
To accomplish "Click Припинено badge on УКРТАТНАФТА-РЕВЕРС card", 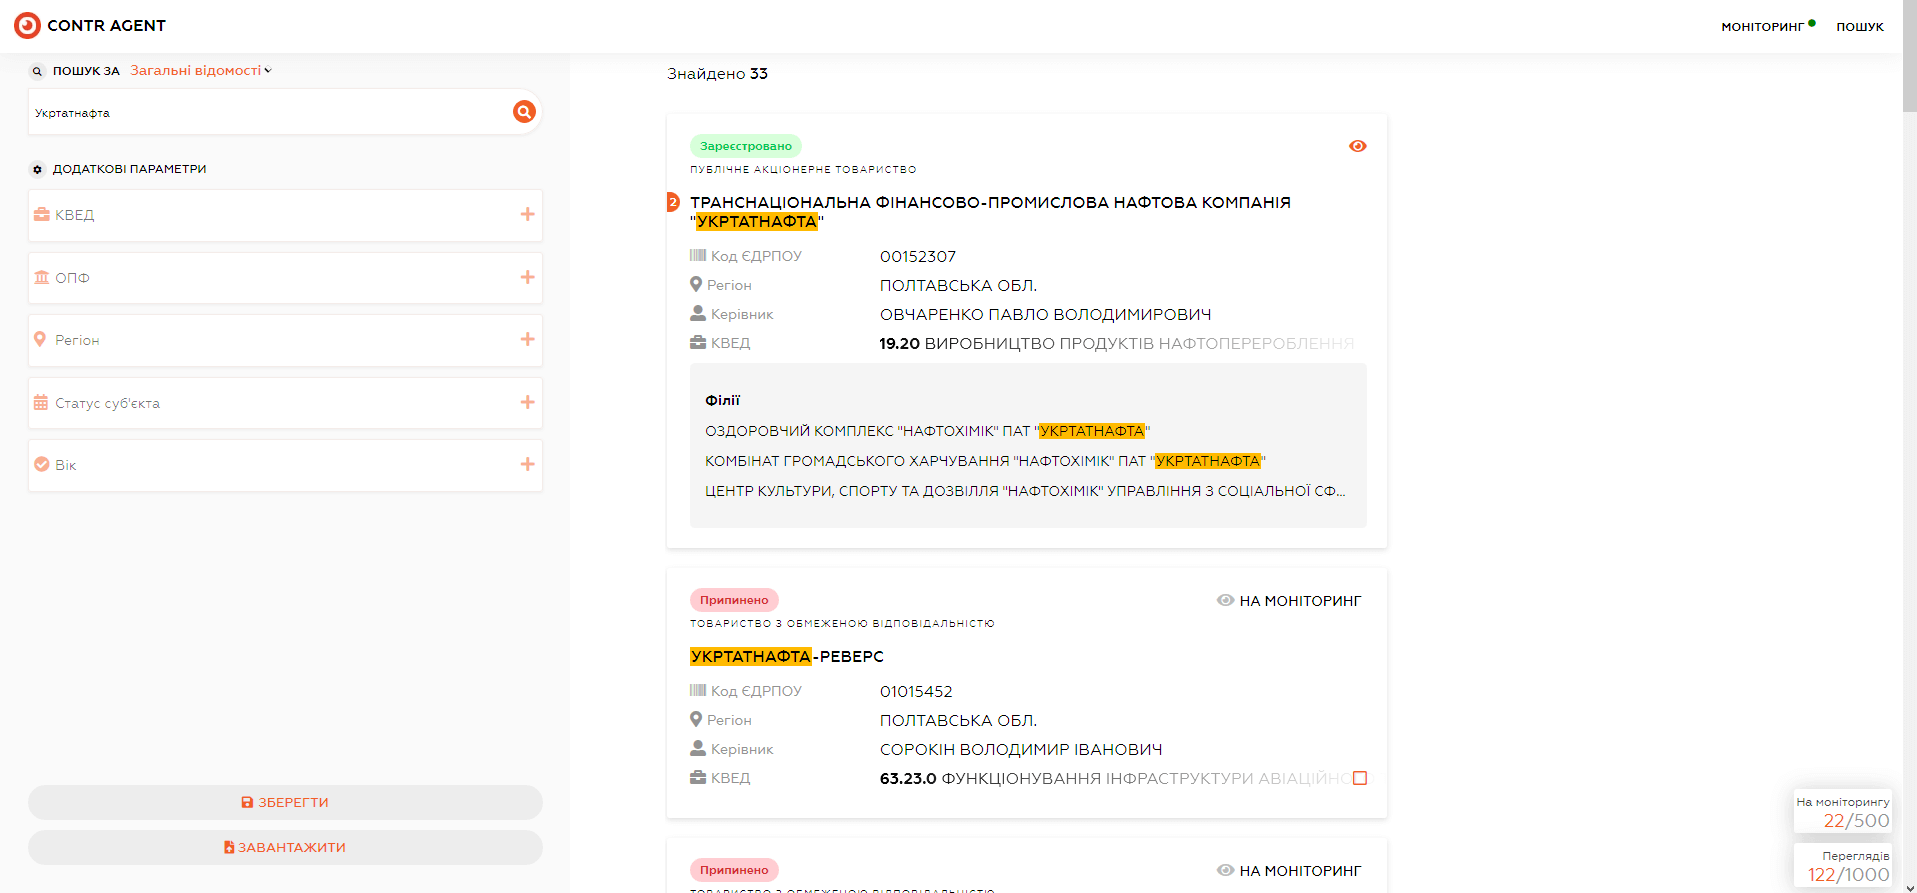I will pos(734,600).
